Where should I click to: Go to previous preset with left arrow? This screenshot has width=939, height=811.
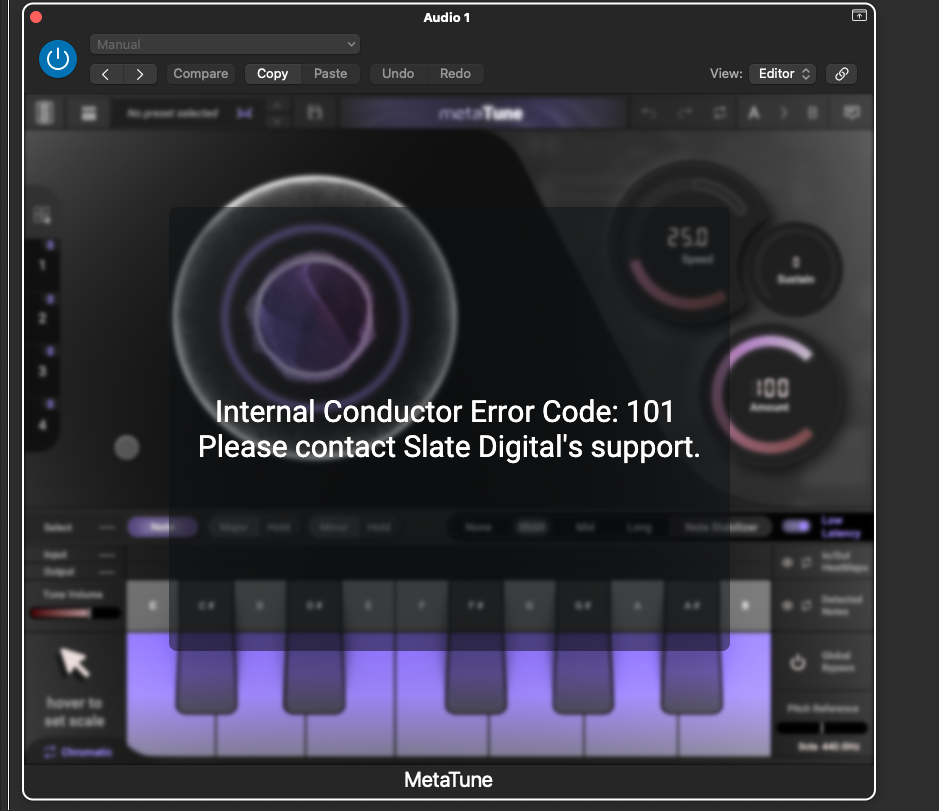106,74
